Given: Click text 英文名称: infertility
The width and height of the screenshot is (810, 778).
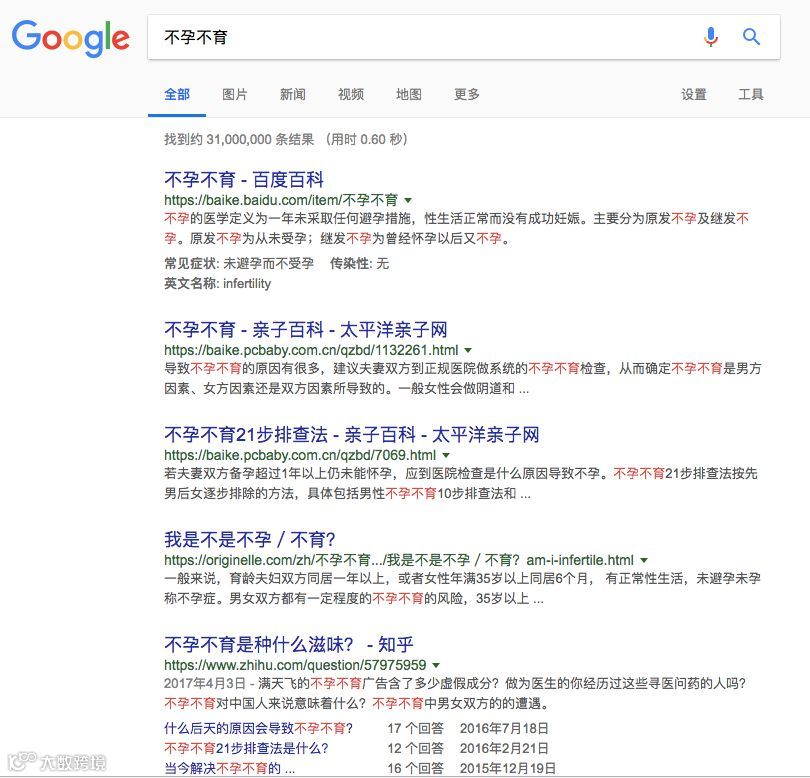Looking at the screenshot, I should pyautogui.click(x=217, y=284).
